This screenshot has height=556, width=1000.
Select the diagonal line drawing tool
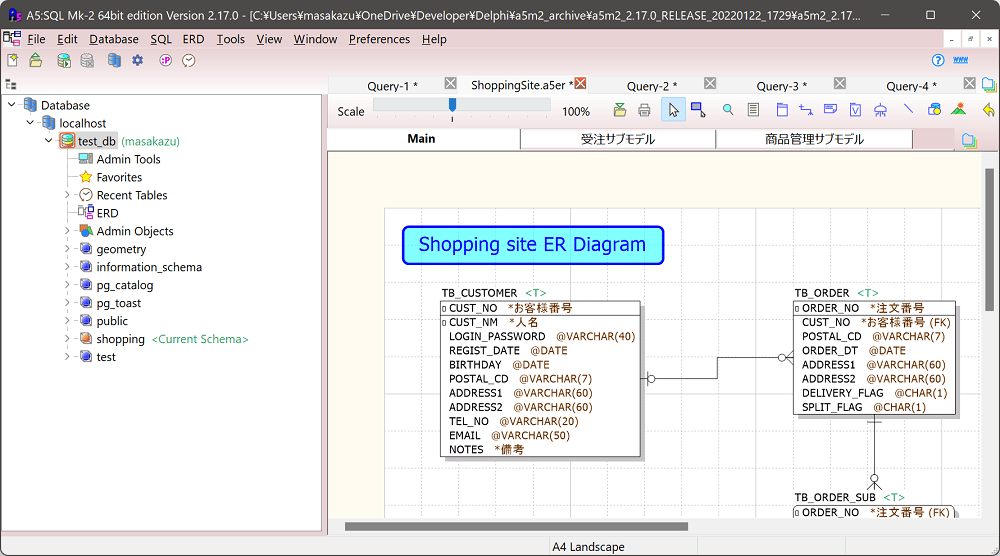(908, 110)
